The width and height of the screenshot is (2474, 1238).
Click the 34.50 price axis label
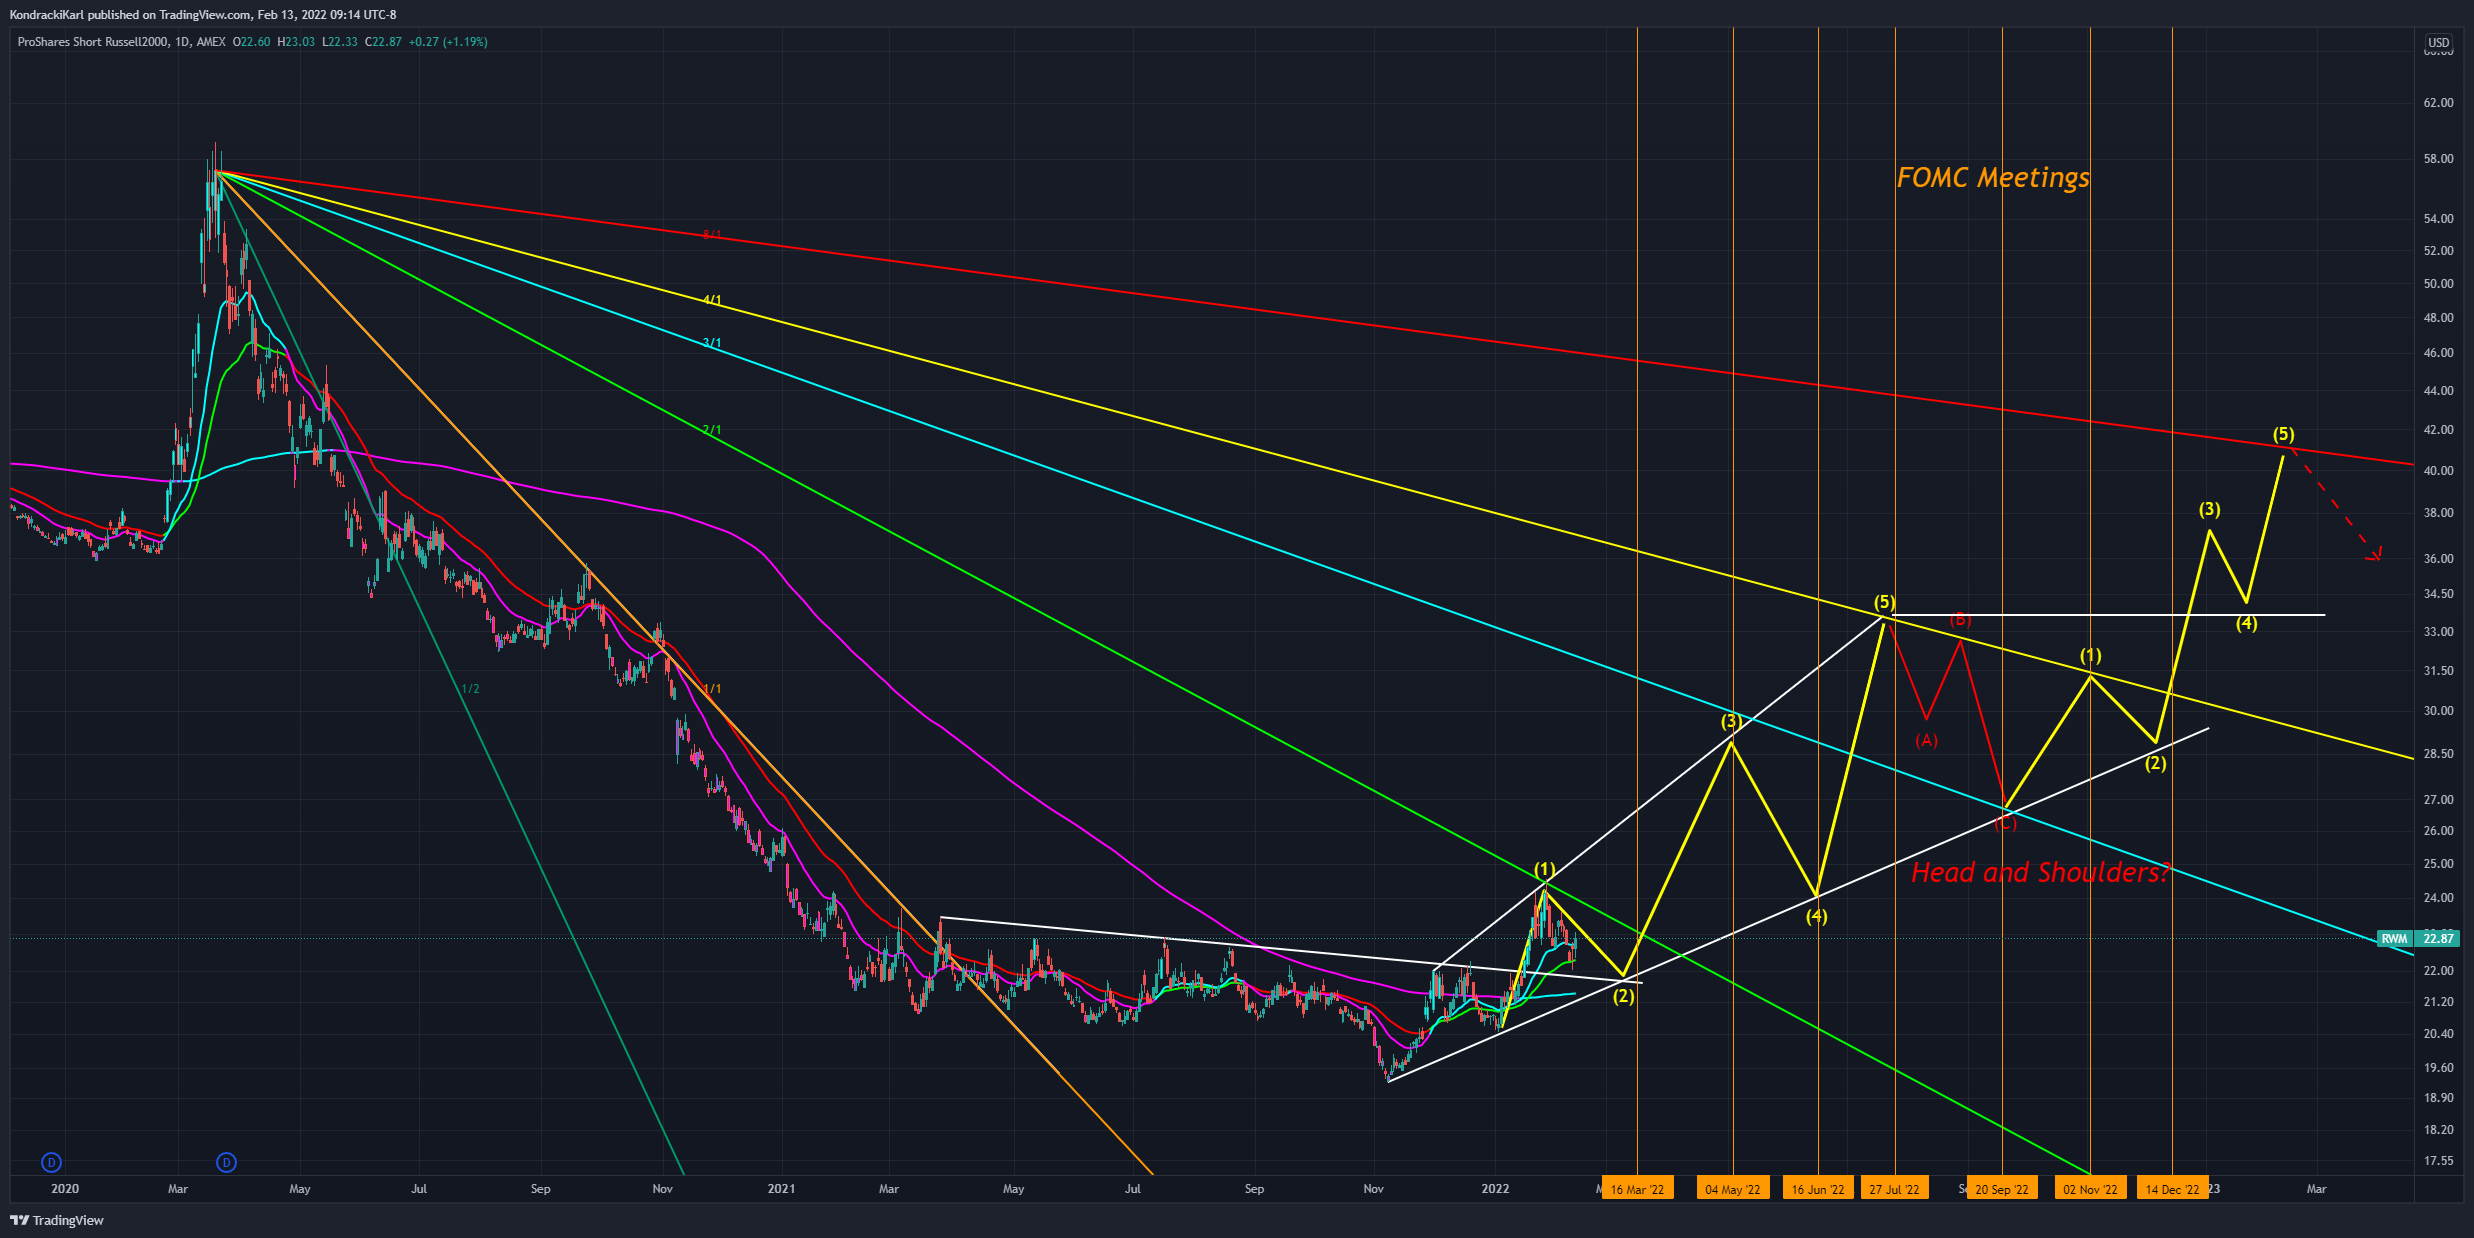2439,594
